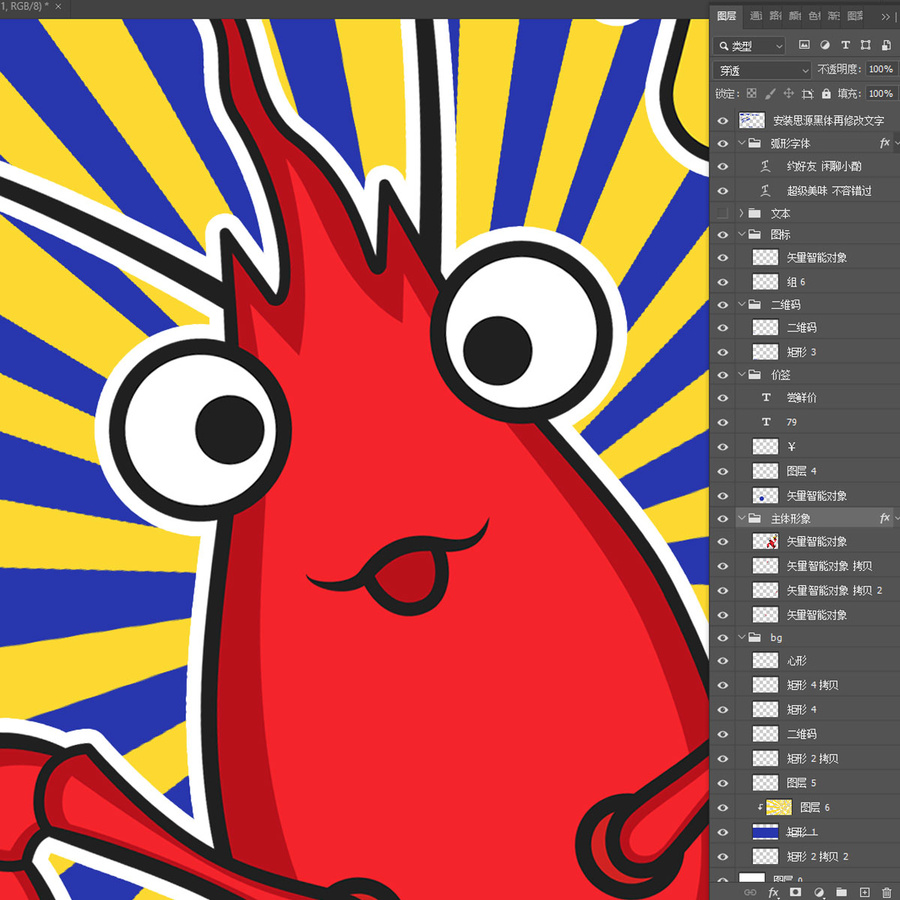Collapse the bg group
The width and height of the screenshot is (900, 900).
pos(742,637)
